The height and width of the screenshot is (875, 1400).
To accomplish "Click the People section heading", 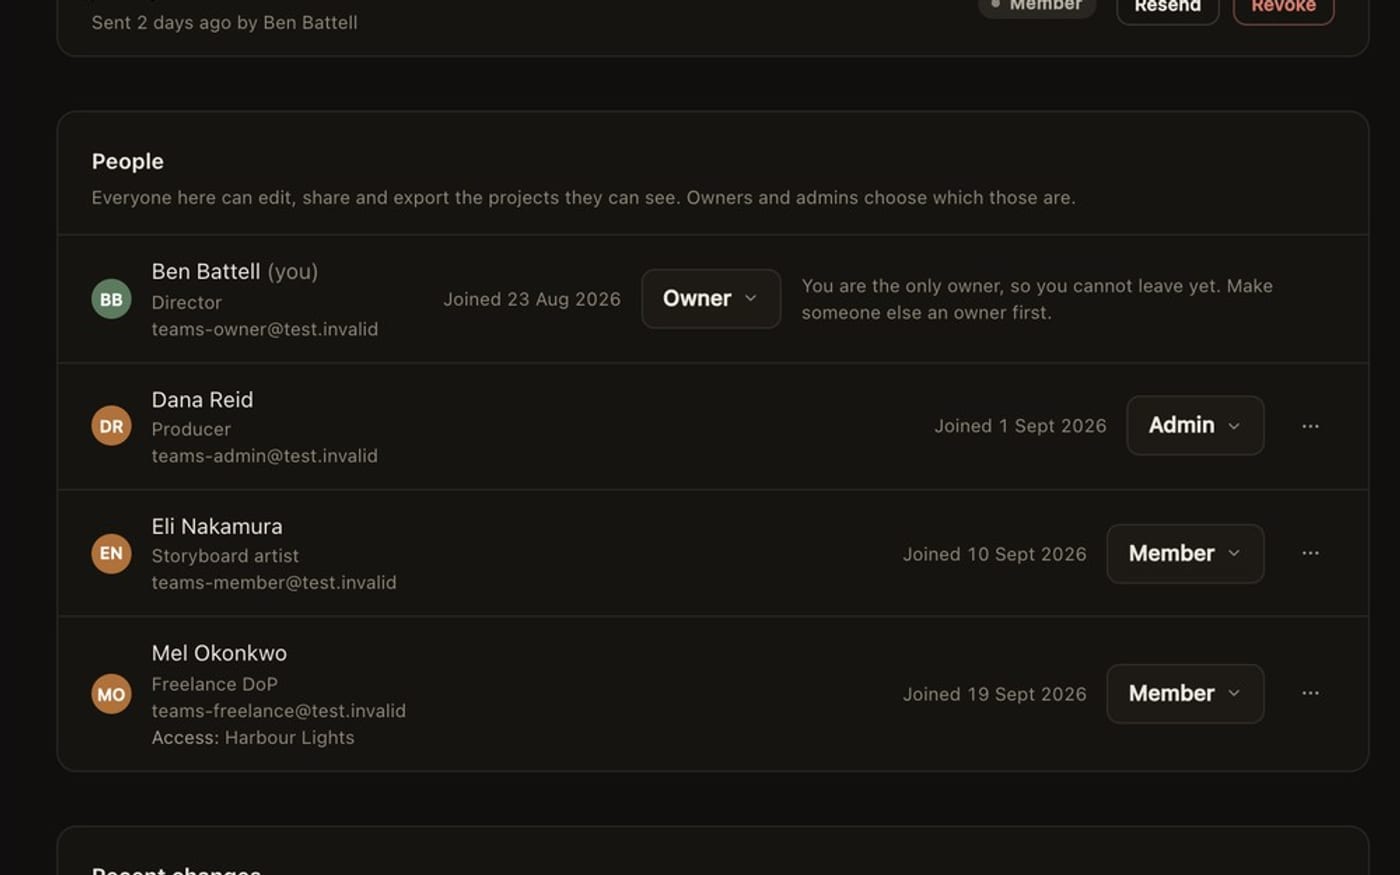I will pyautogui.click(x=128, y=161).
